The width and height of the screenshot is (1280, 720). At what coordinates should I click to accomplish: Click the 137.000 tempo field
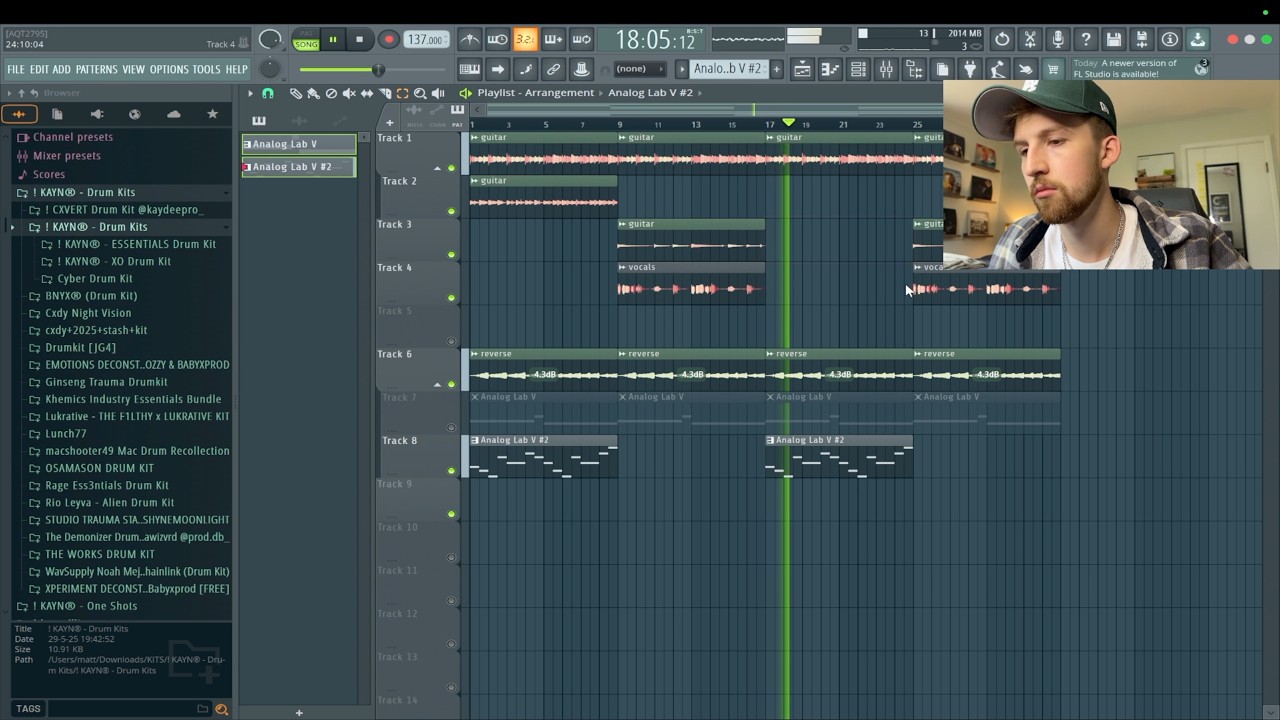425,40
